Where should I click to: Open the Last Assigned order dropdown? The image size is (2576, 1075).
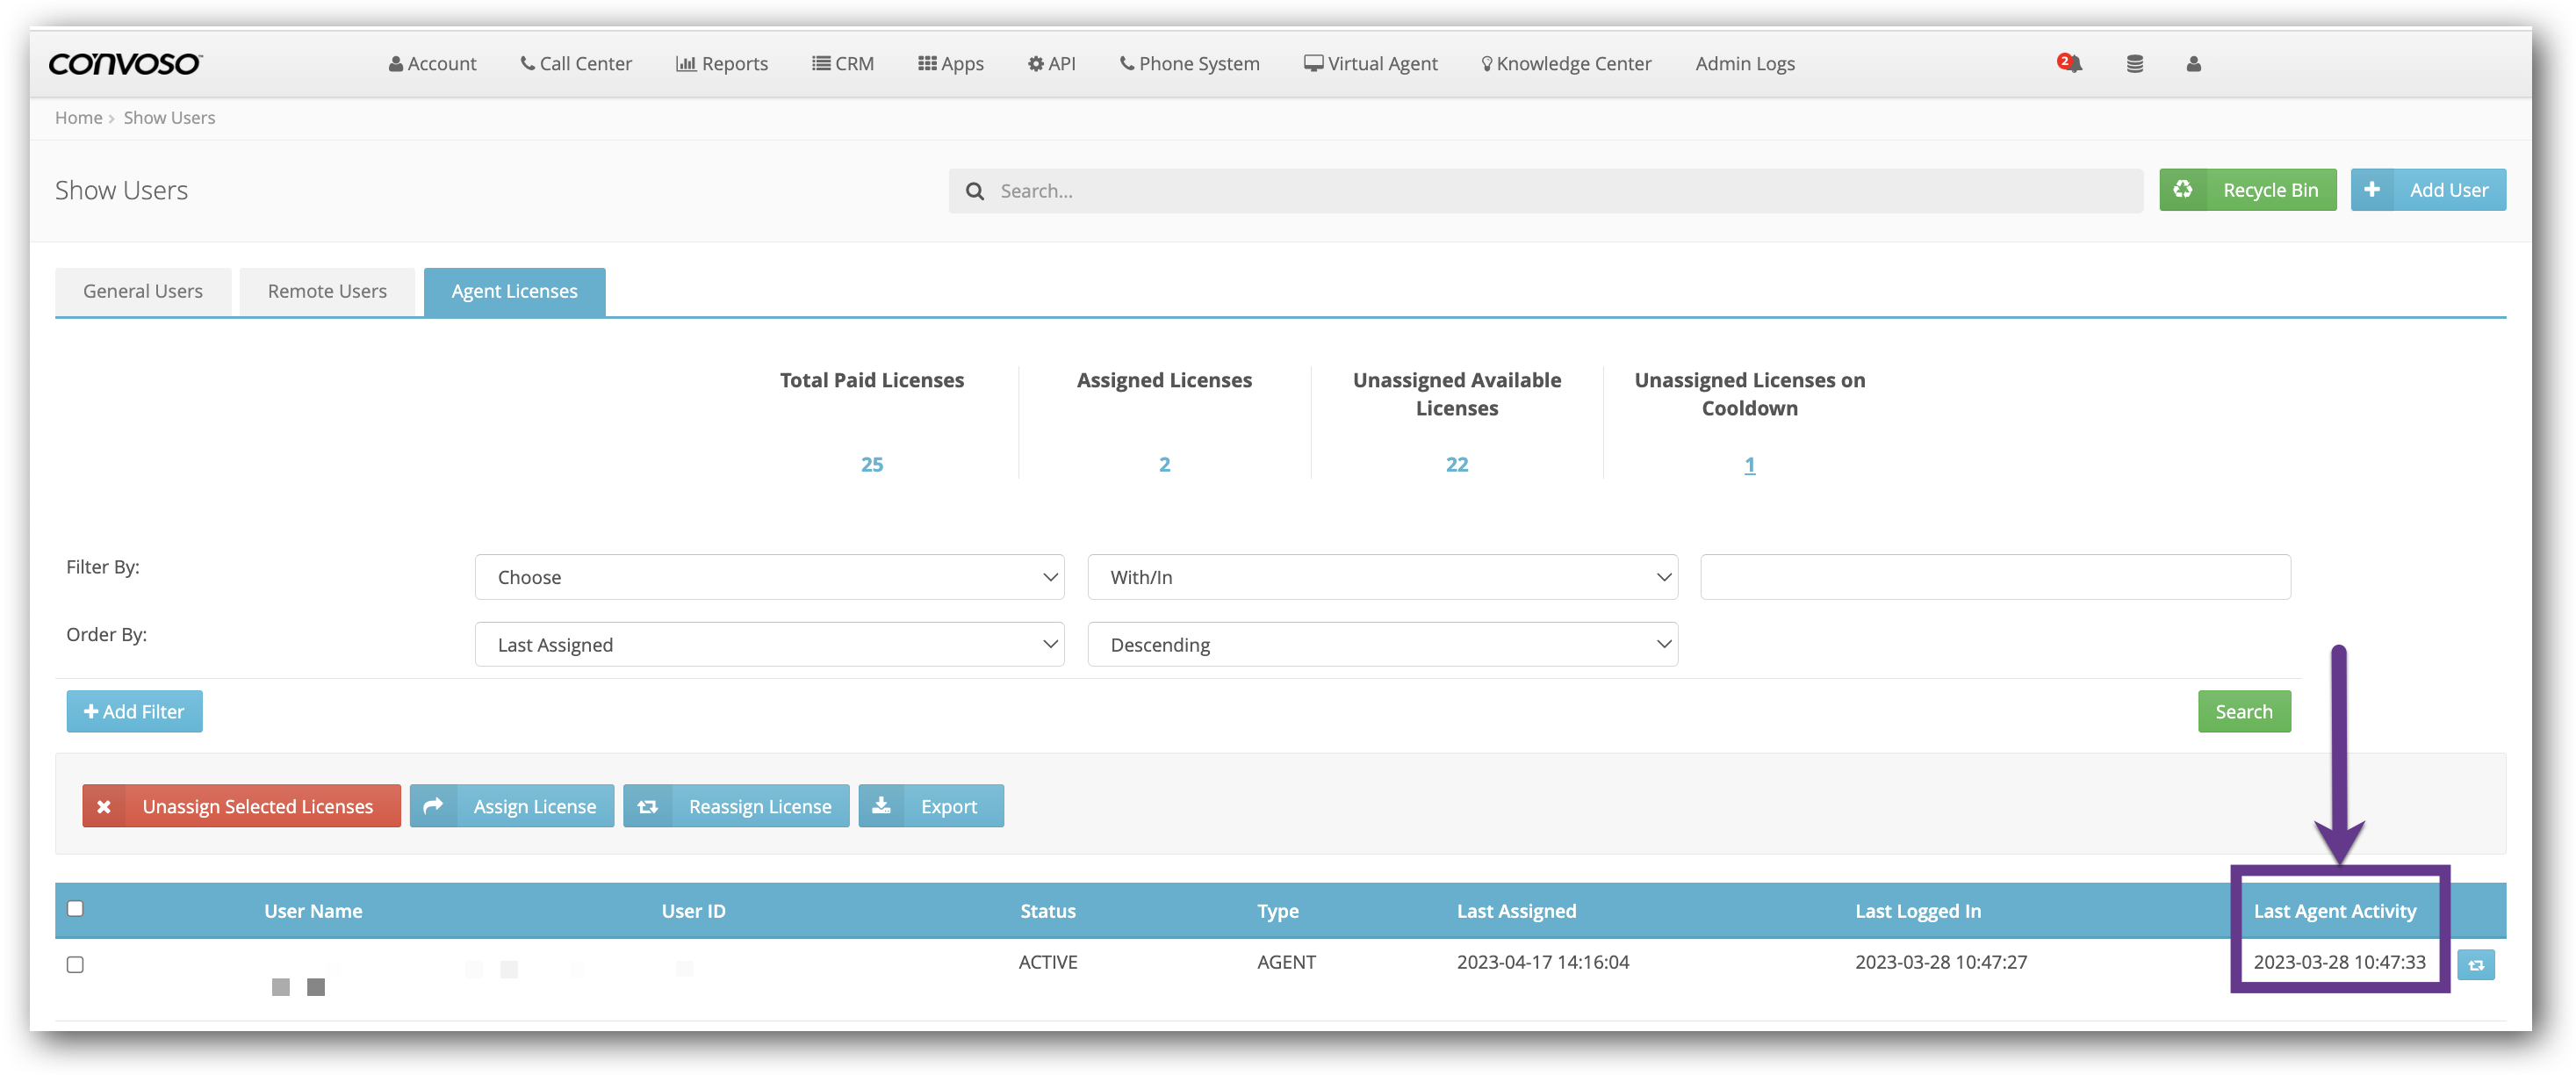point(768,645)
